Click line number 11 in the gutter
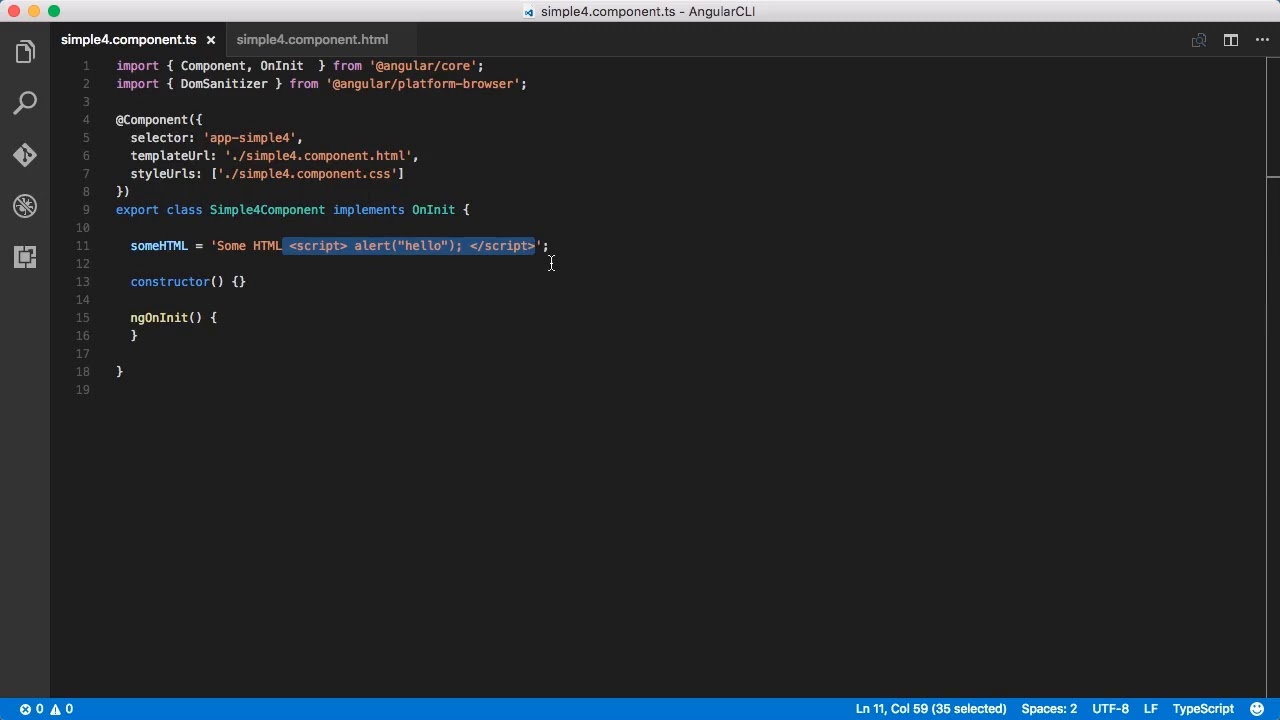Image resolution: width=1280 pixels, height=720 pixels. point(82,246)
